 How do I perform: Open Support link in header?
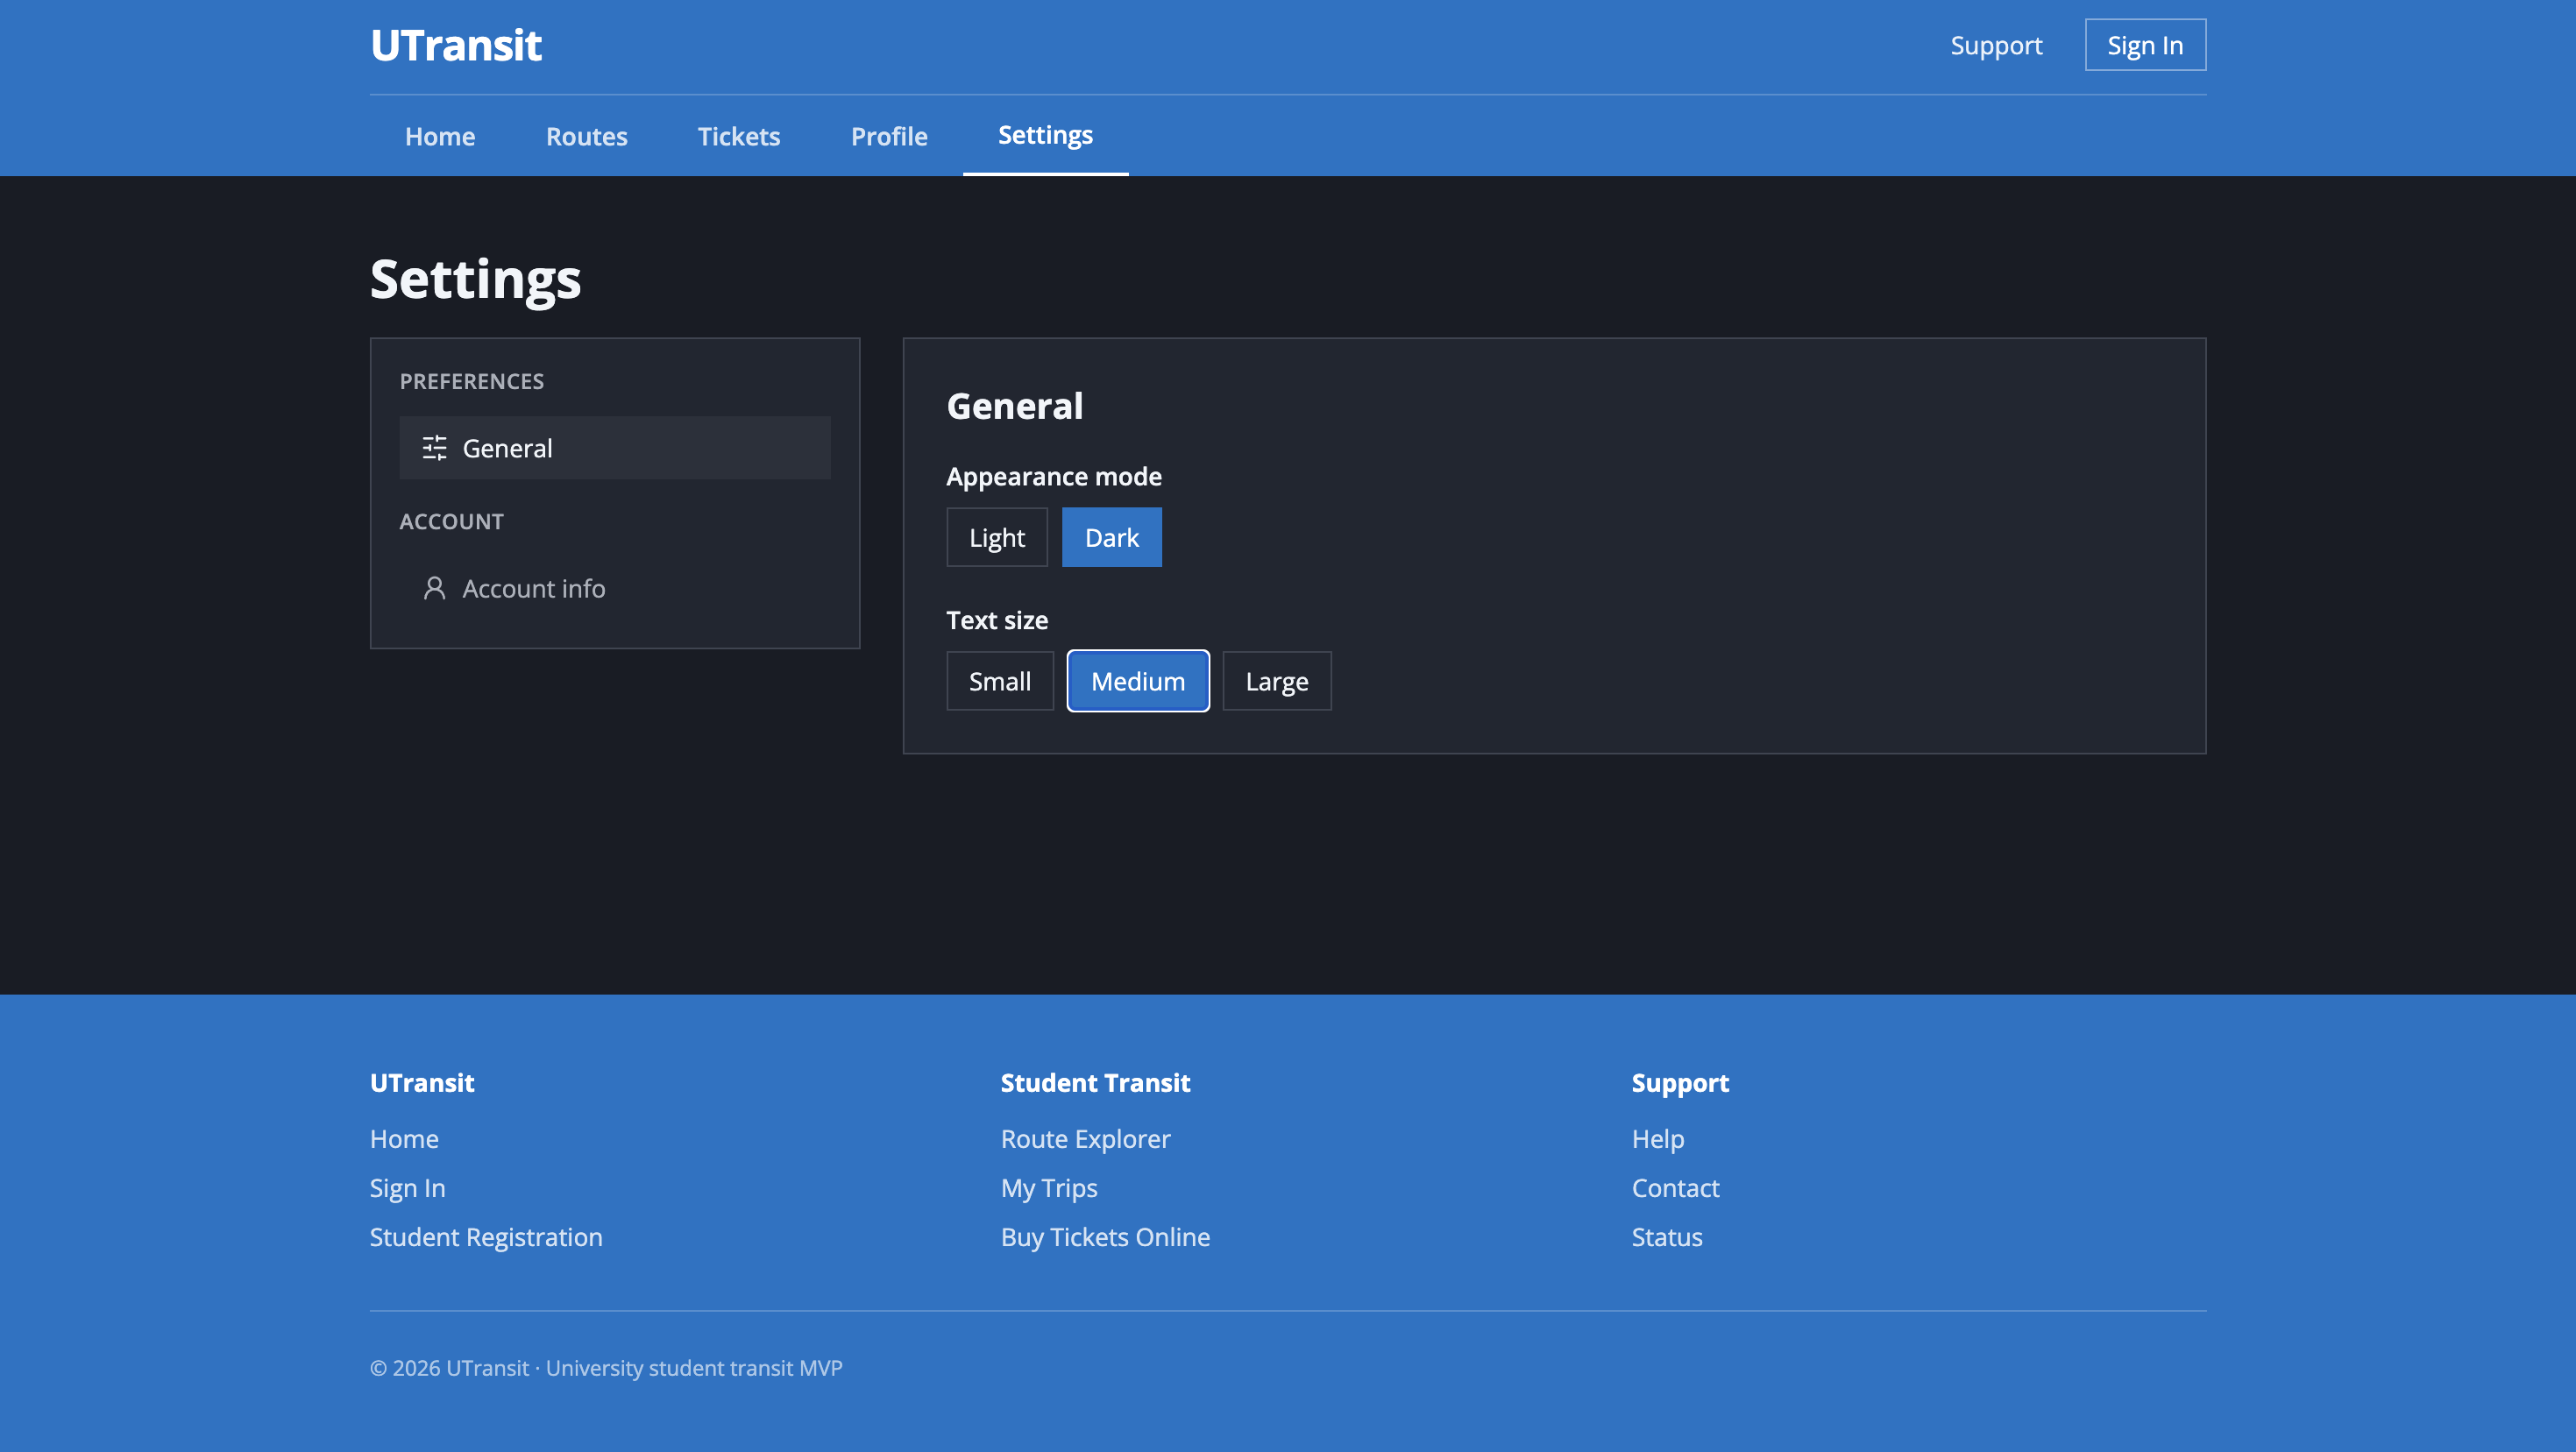(x=1995, y=45)
